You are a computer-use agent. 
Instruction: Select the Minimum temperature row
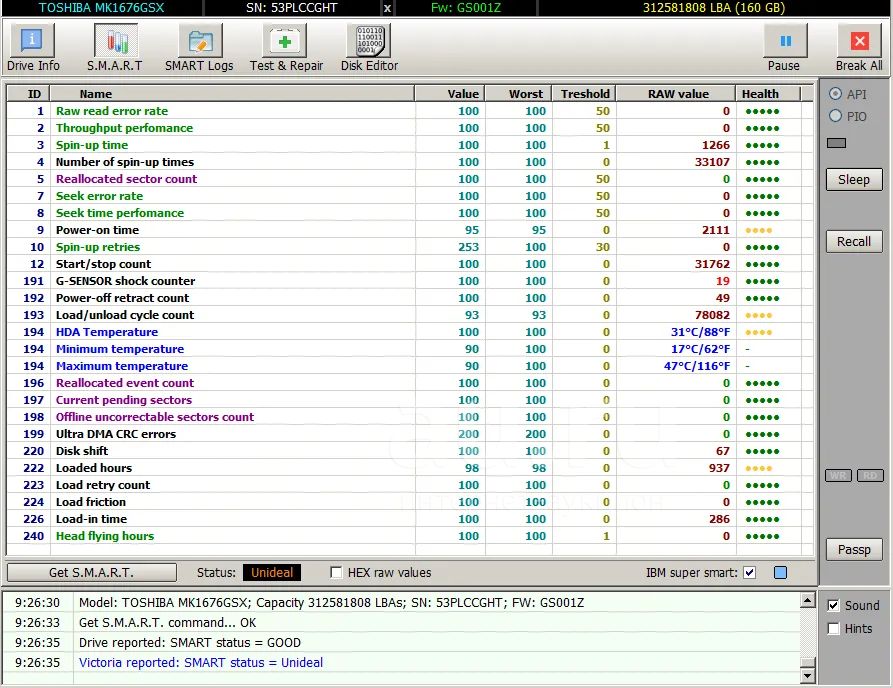[x=409, y=349]
